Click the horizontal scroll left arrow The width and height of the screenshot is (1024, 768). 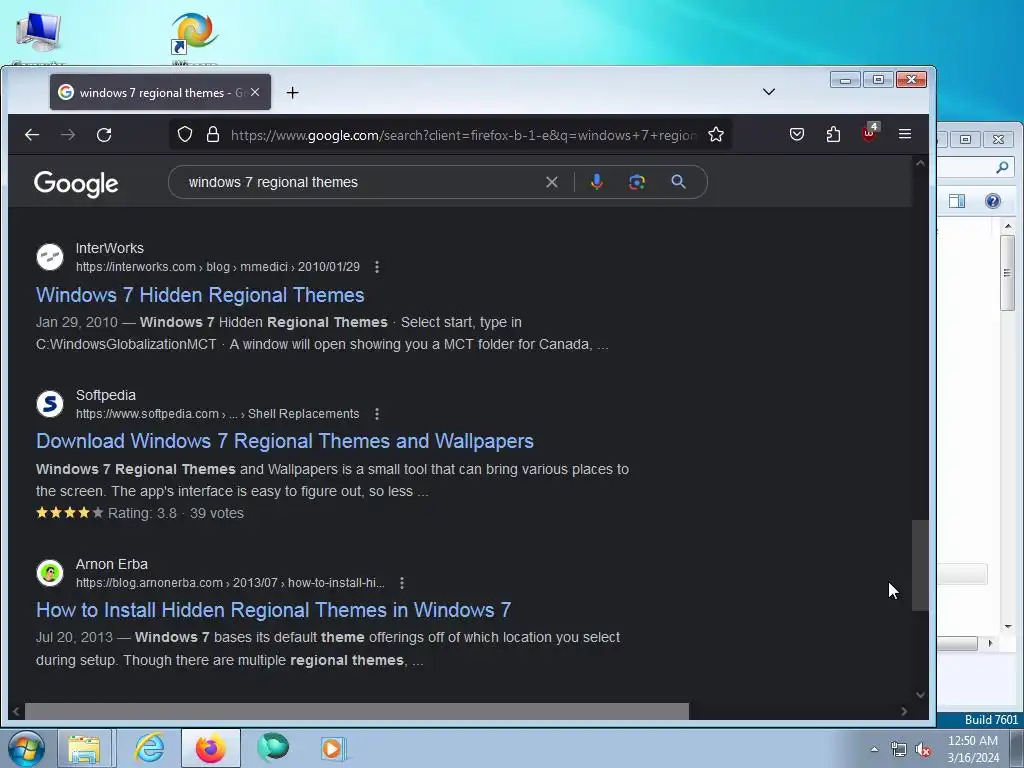16,711
